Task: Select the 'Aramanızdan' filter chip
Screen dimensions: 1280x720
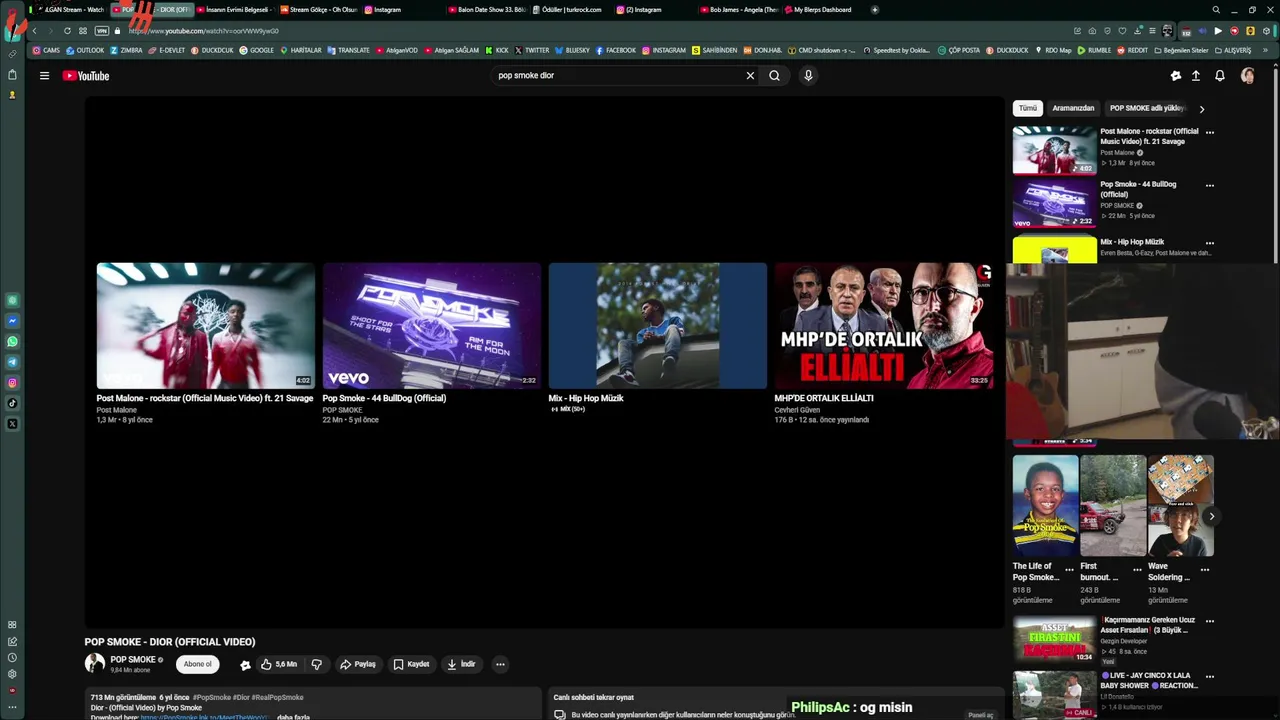Action: 1073,108
